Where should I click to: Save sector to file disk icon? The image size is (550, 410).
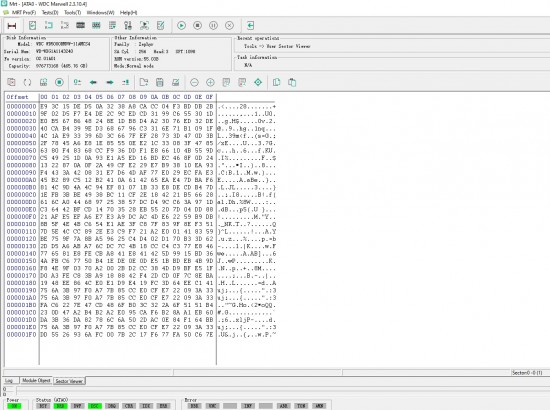160,82
